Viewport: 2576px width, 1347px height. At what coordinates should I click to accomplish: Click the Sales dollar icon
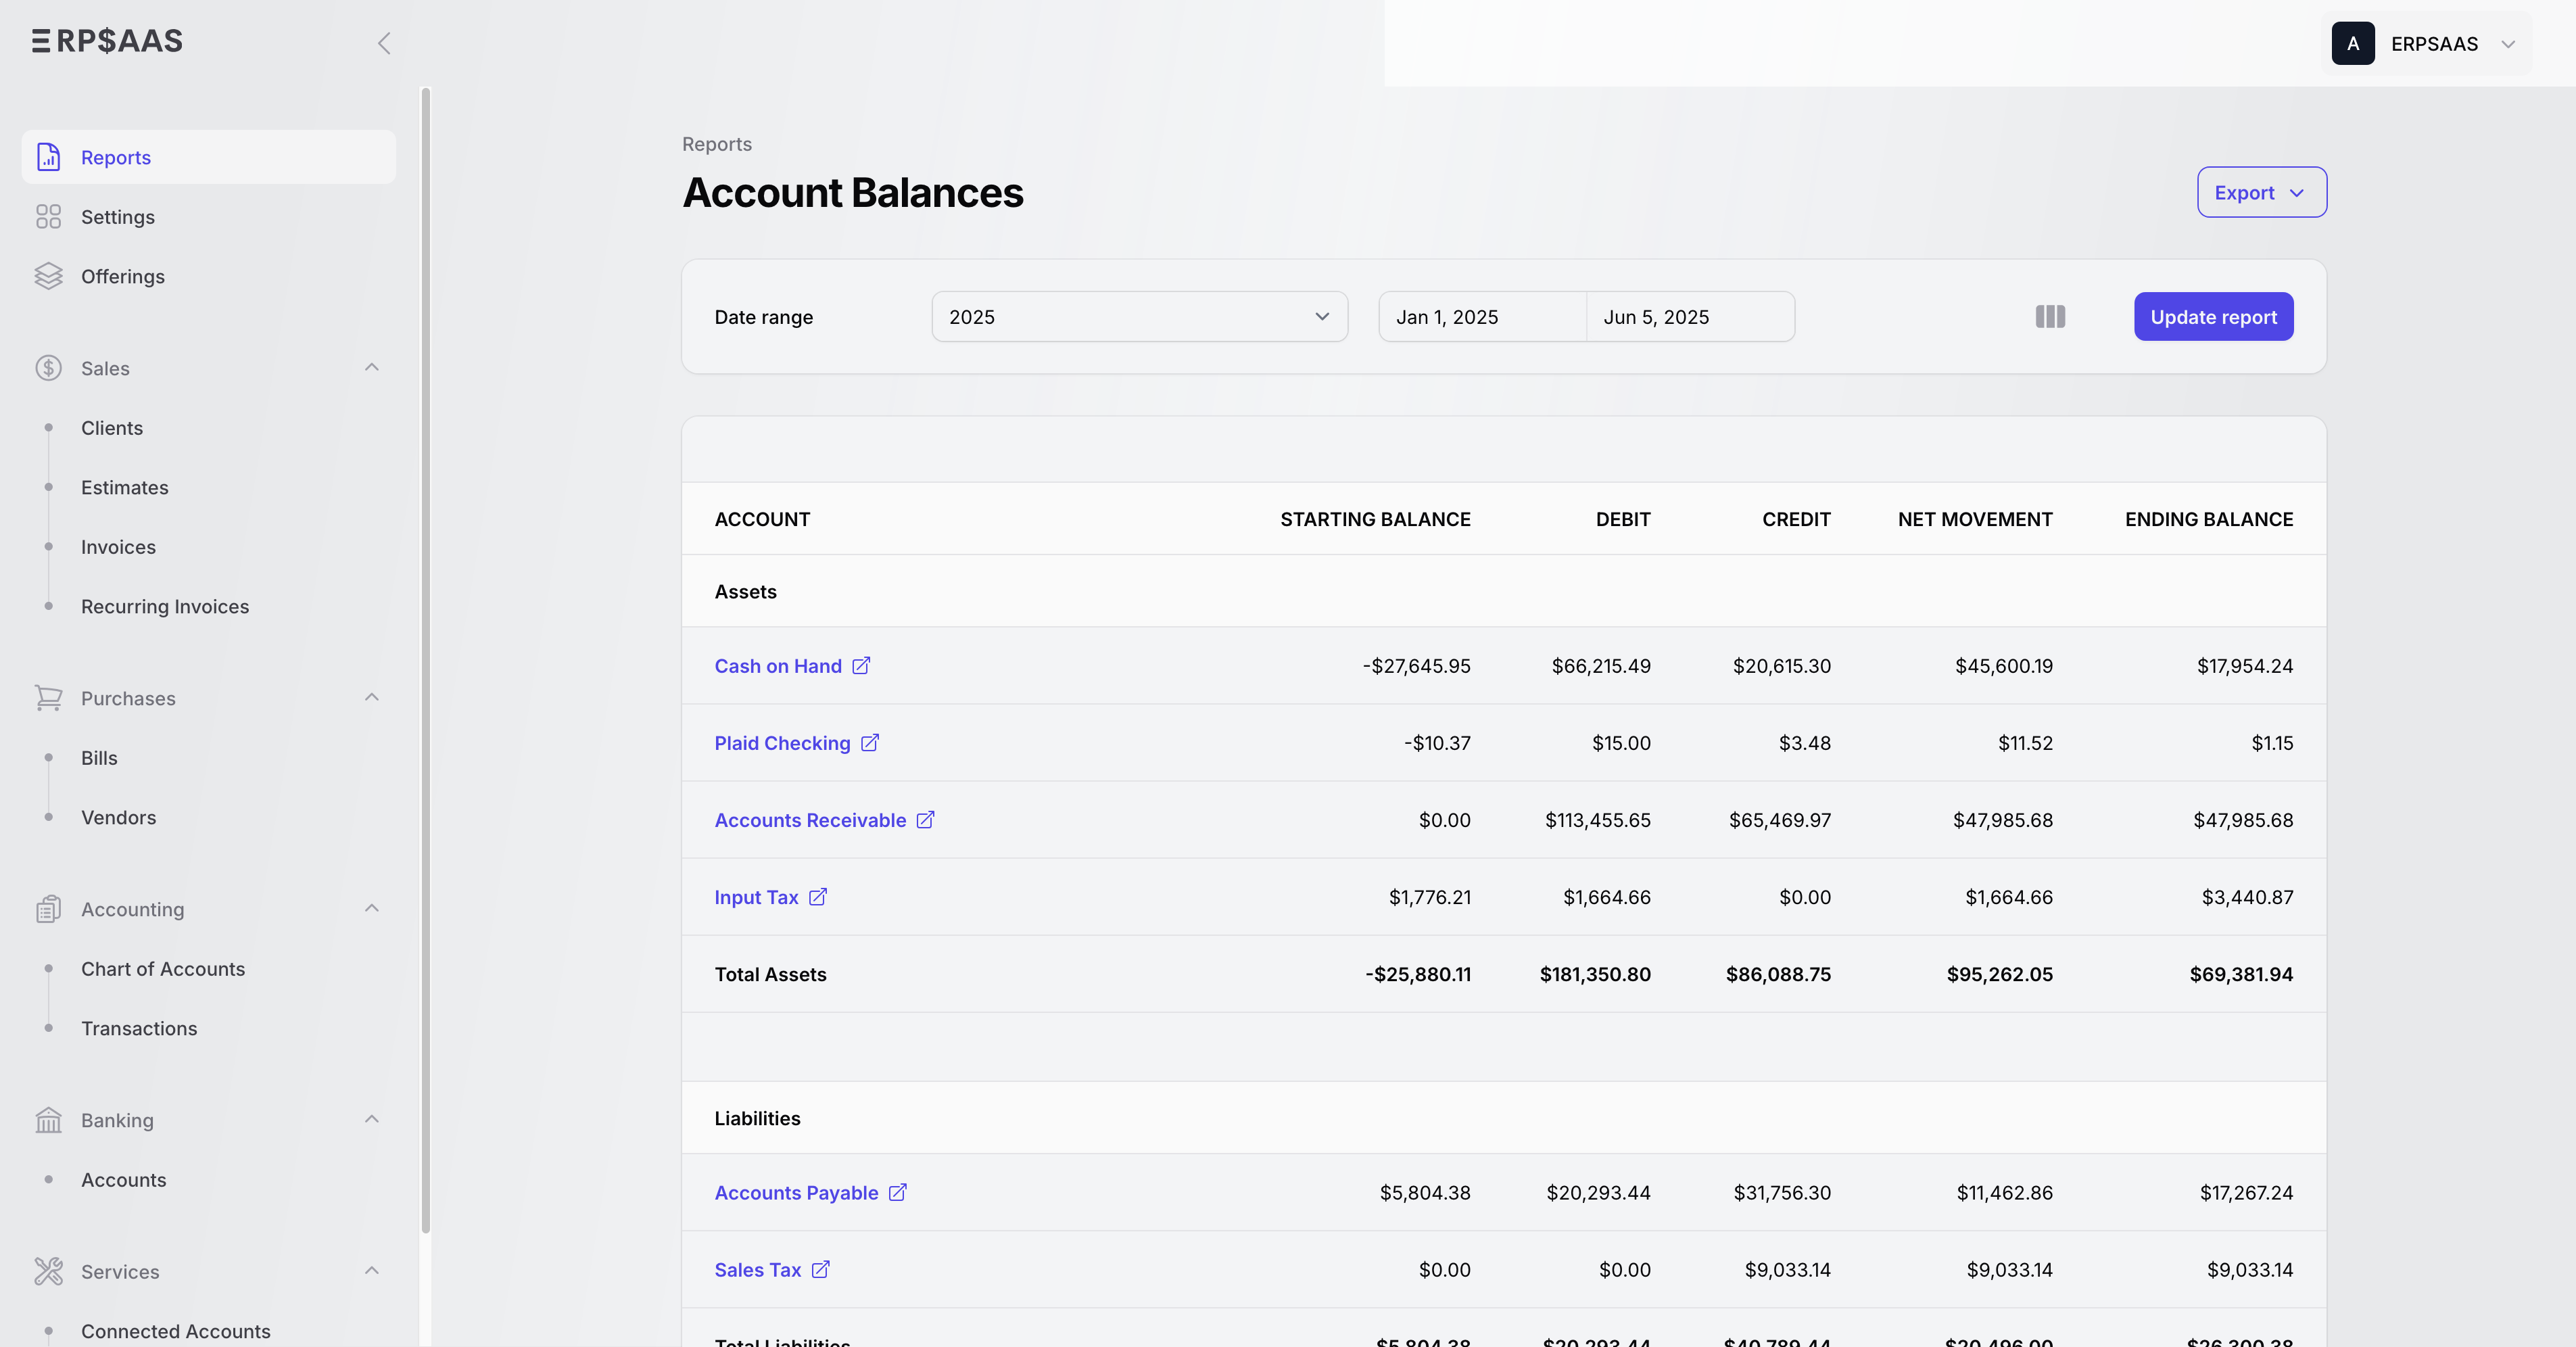(x=48, y=368)
